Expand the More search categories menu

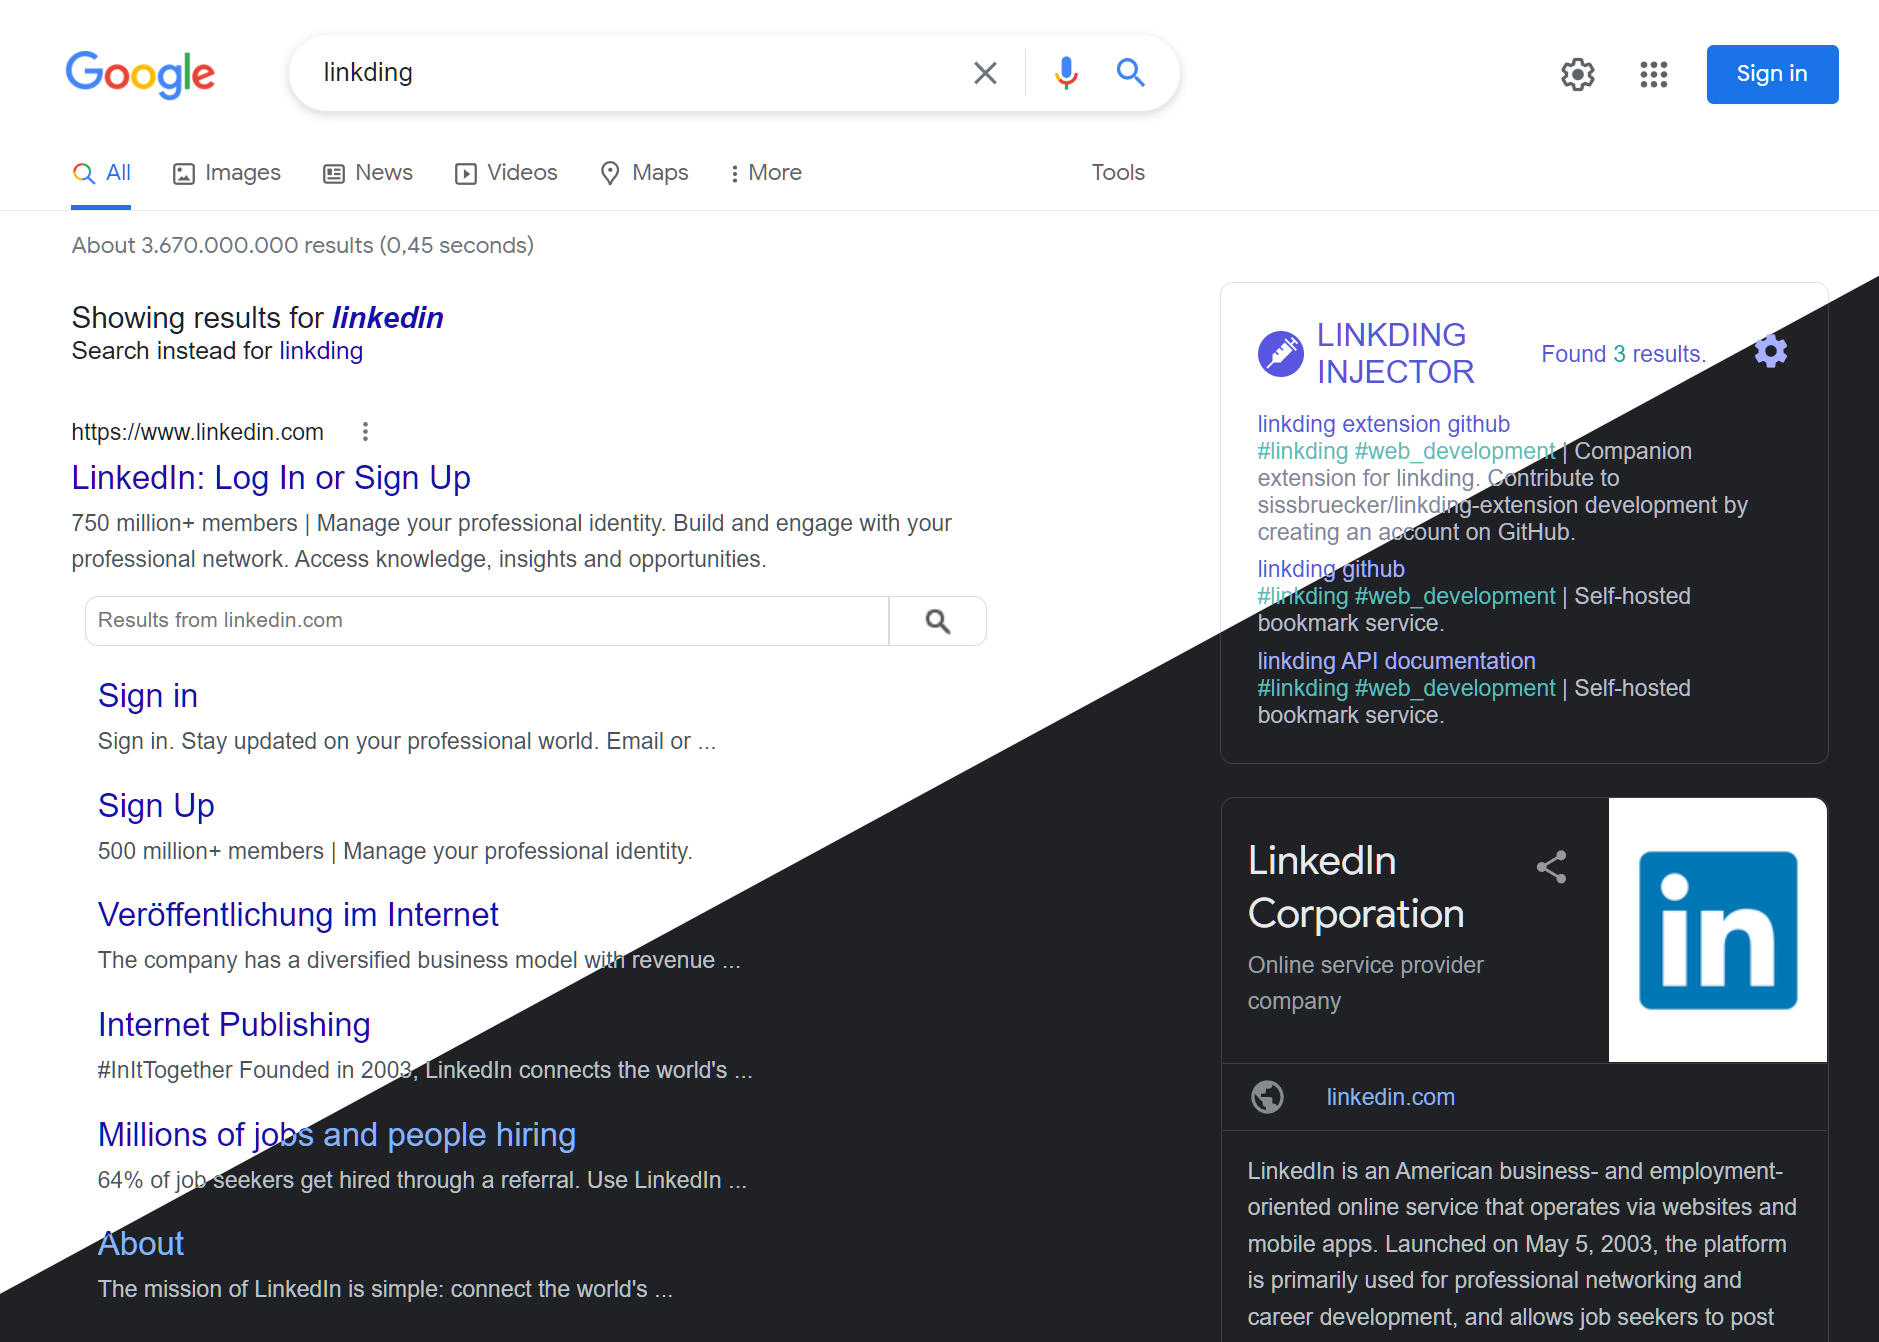(765, 173)
